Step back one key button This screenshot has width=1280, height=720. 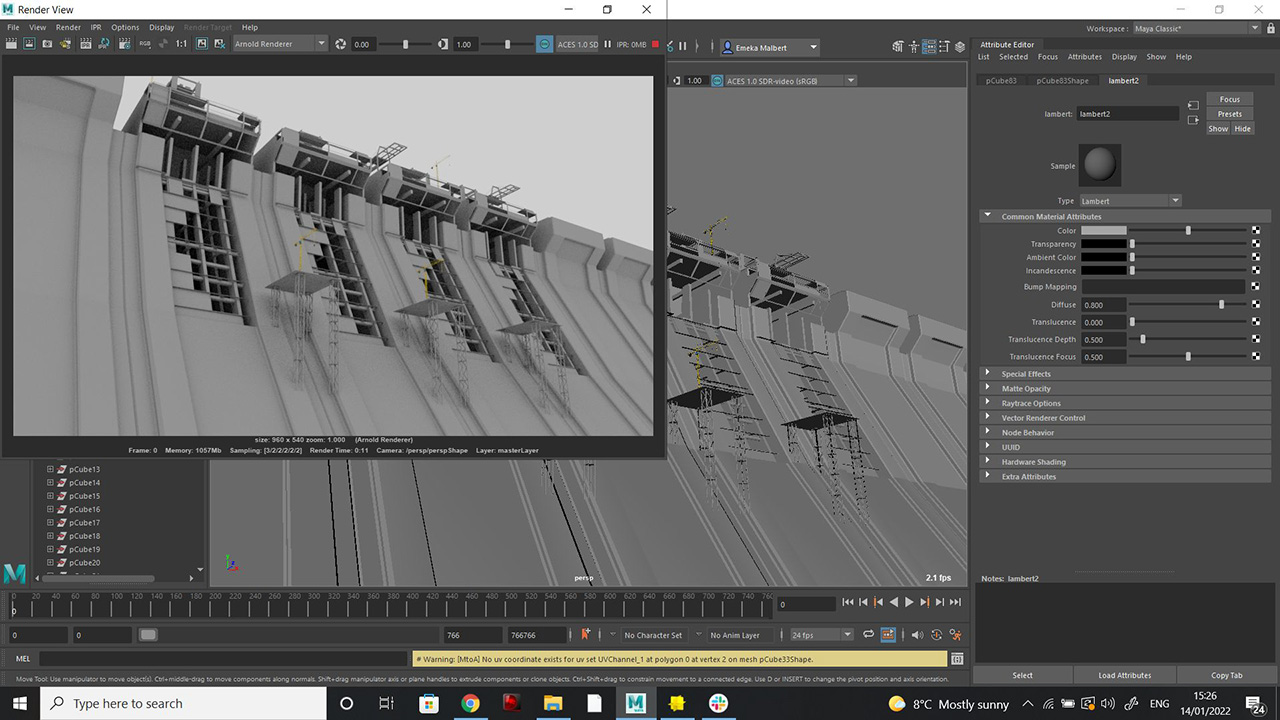click(878, 602)
